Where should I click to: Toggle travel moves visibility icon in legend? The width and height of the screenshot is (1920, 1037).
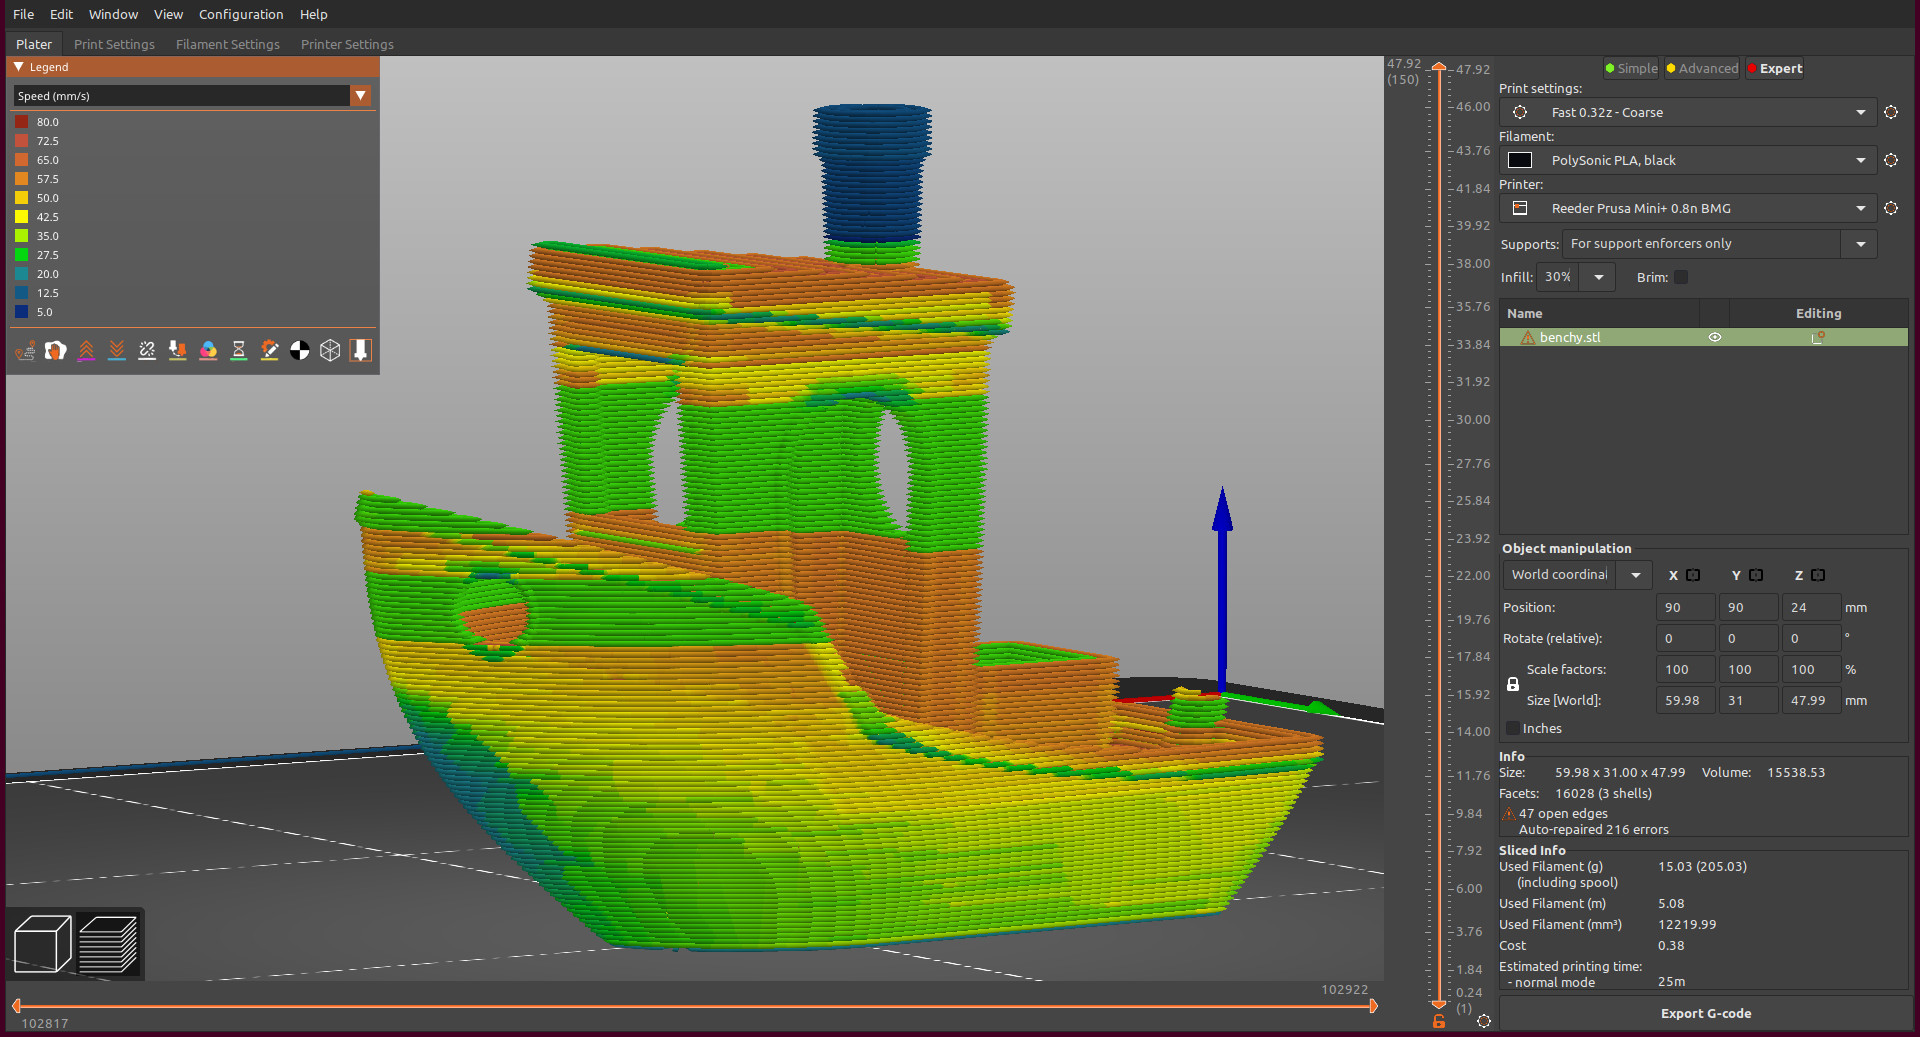pos(25,350)
